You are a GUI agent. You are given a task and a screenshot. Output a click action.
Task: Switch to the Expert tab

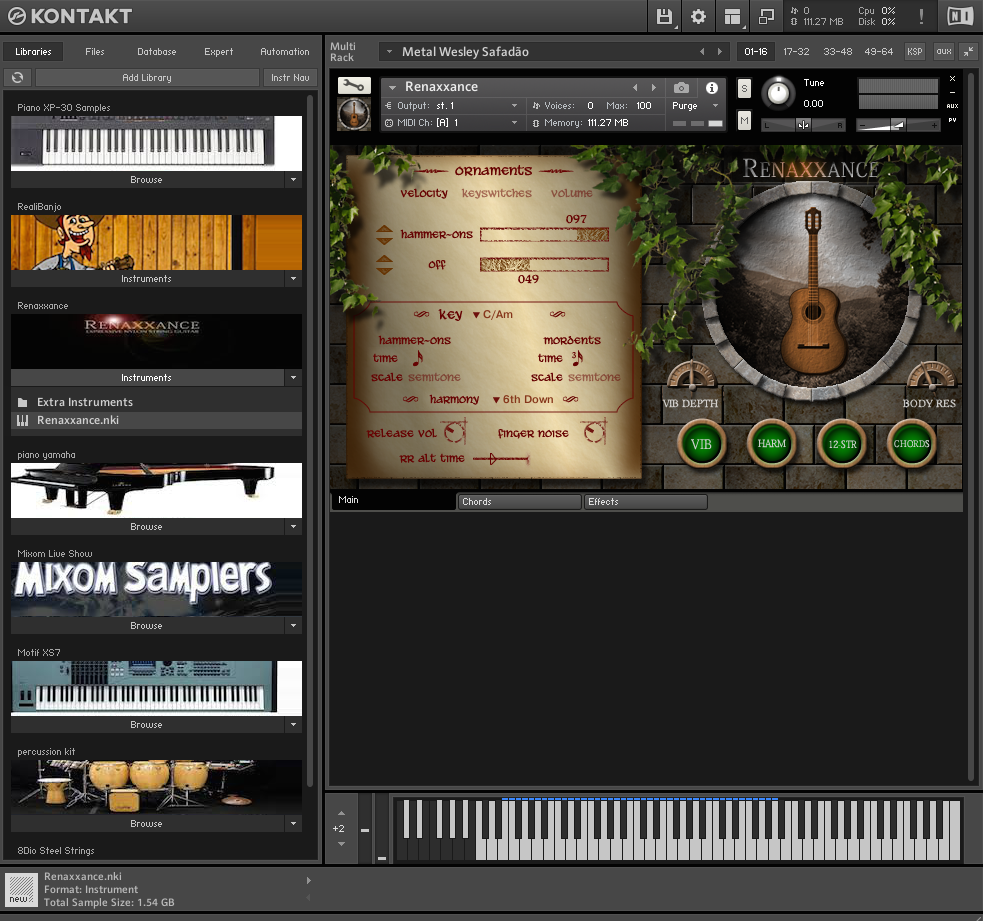[x=218, y=51]
